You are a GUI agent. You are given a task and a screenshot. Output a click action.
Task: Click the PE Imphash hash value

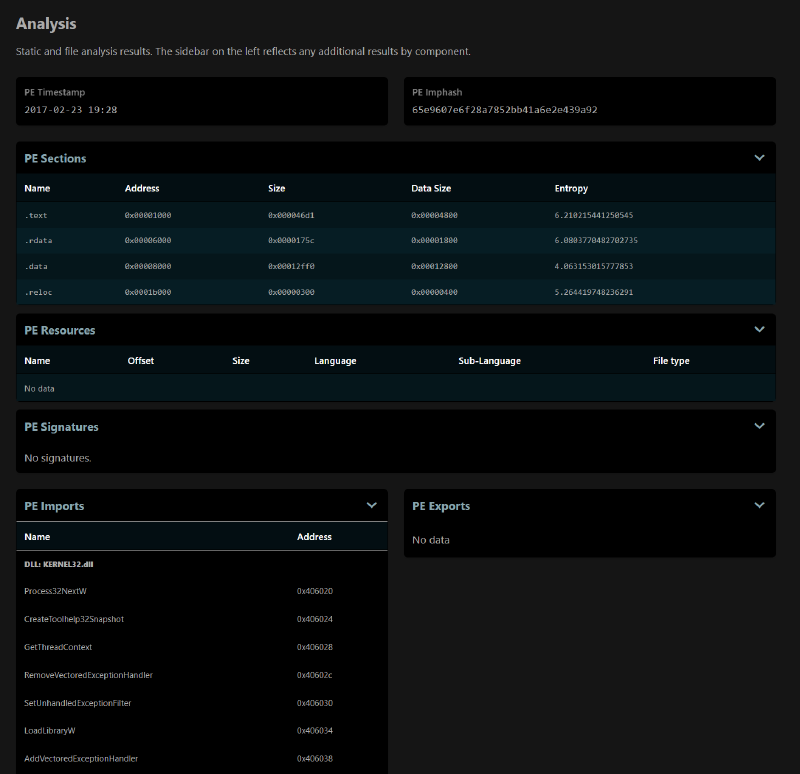point(504,109)
